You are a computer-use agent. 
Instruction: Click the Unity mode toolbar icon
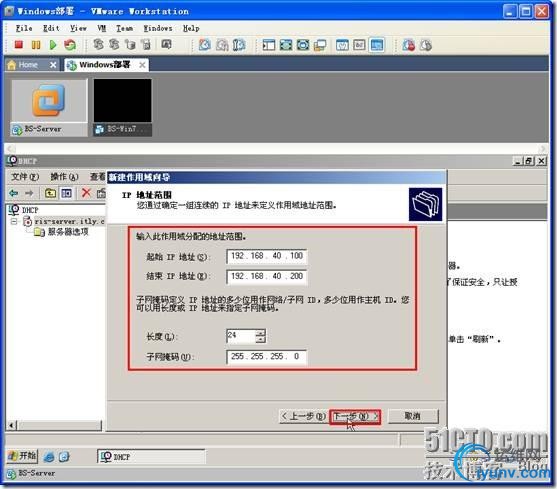[320, 45]
